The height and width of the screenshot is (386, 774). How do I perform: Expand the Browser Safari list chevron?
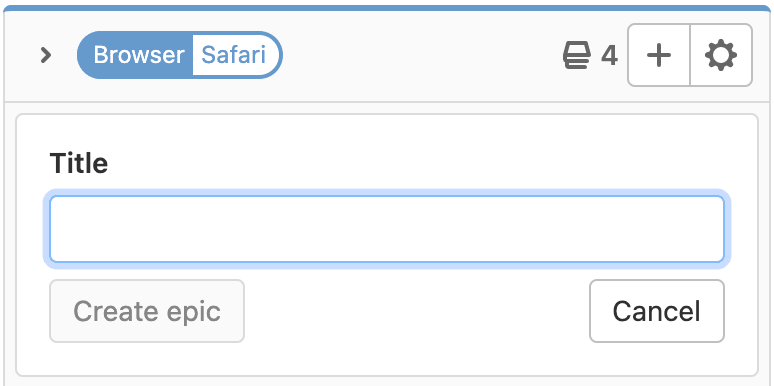pos(45,55)
